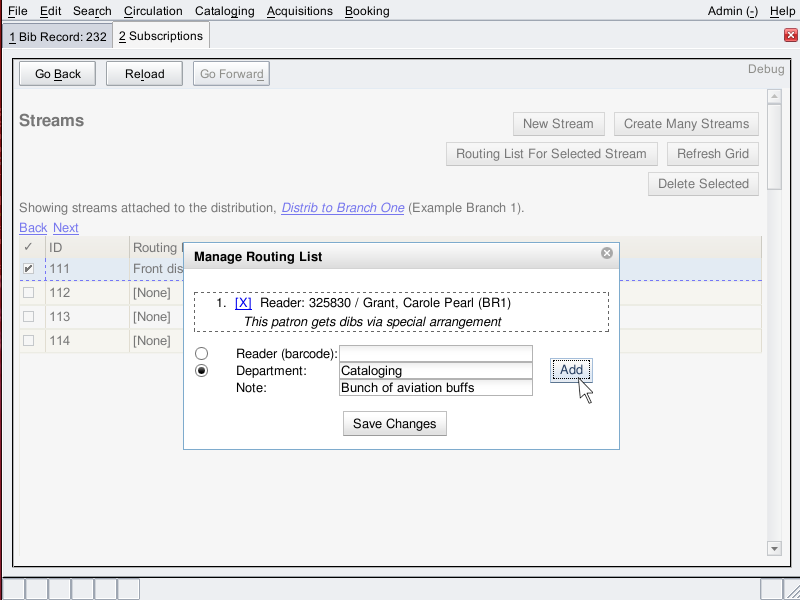This screenshot has height=600, width=800.
Task: Remove reader Grant from routing list
Action: [243, 302]
